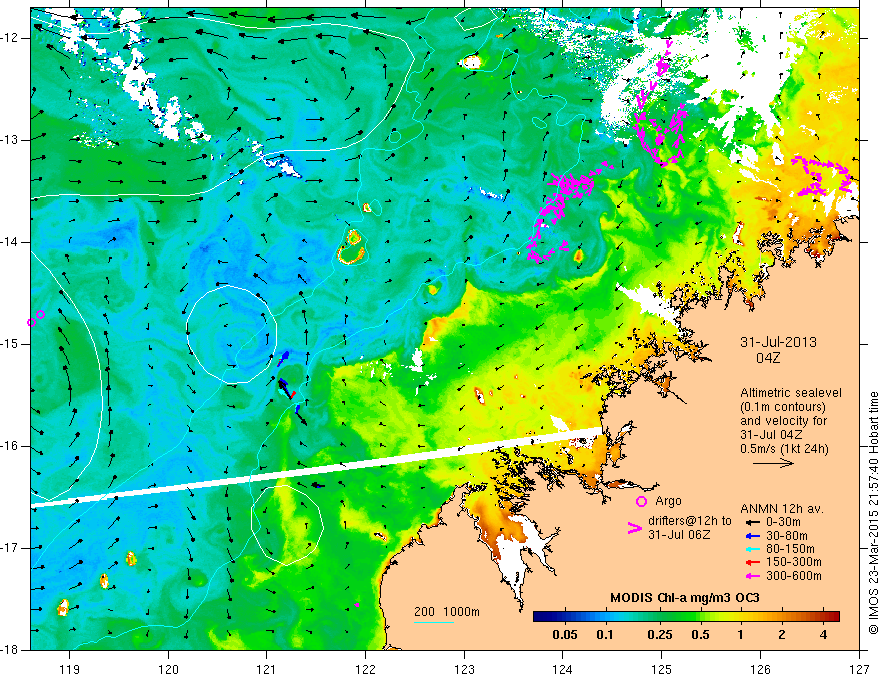The image size is (880, 680).
Task: Select the red 150-300m arrow in legend
Action: coord(751,562)
